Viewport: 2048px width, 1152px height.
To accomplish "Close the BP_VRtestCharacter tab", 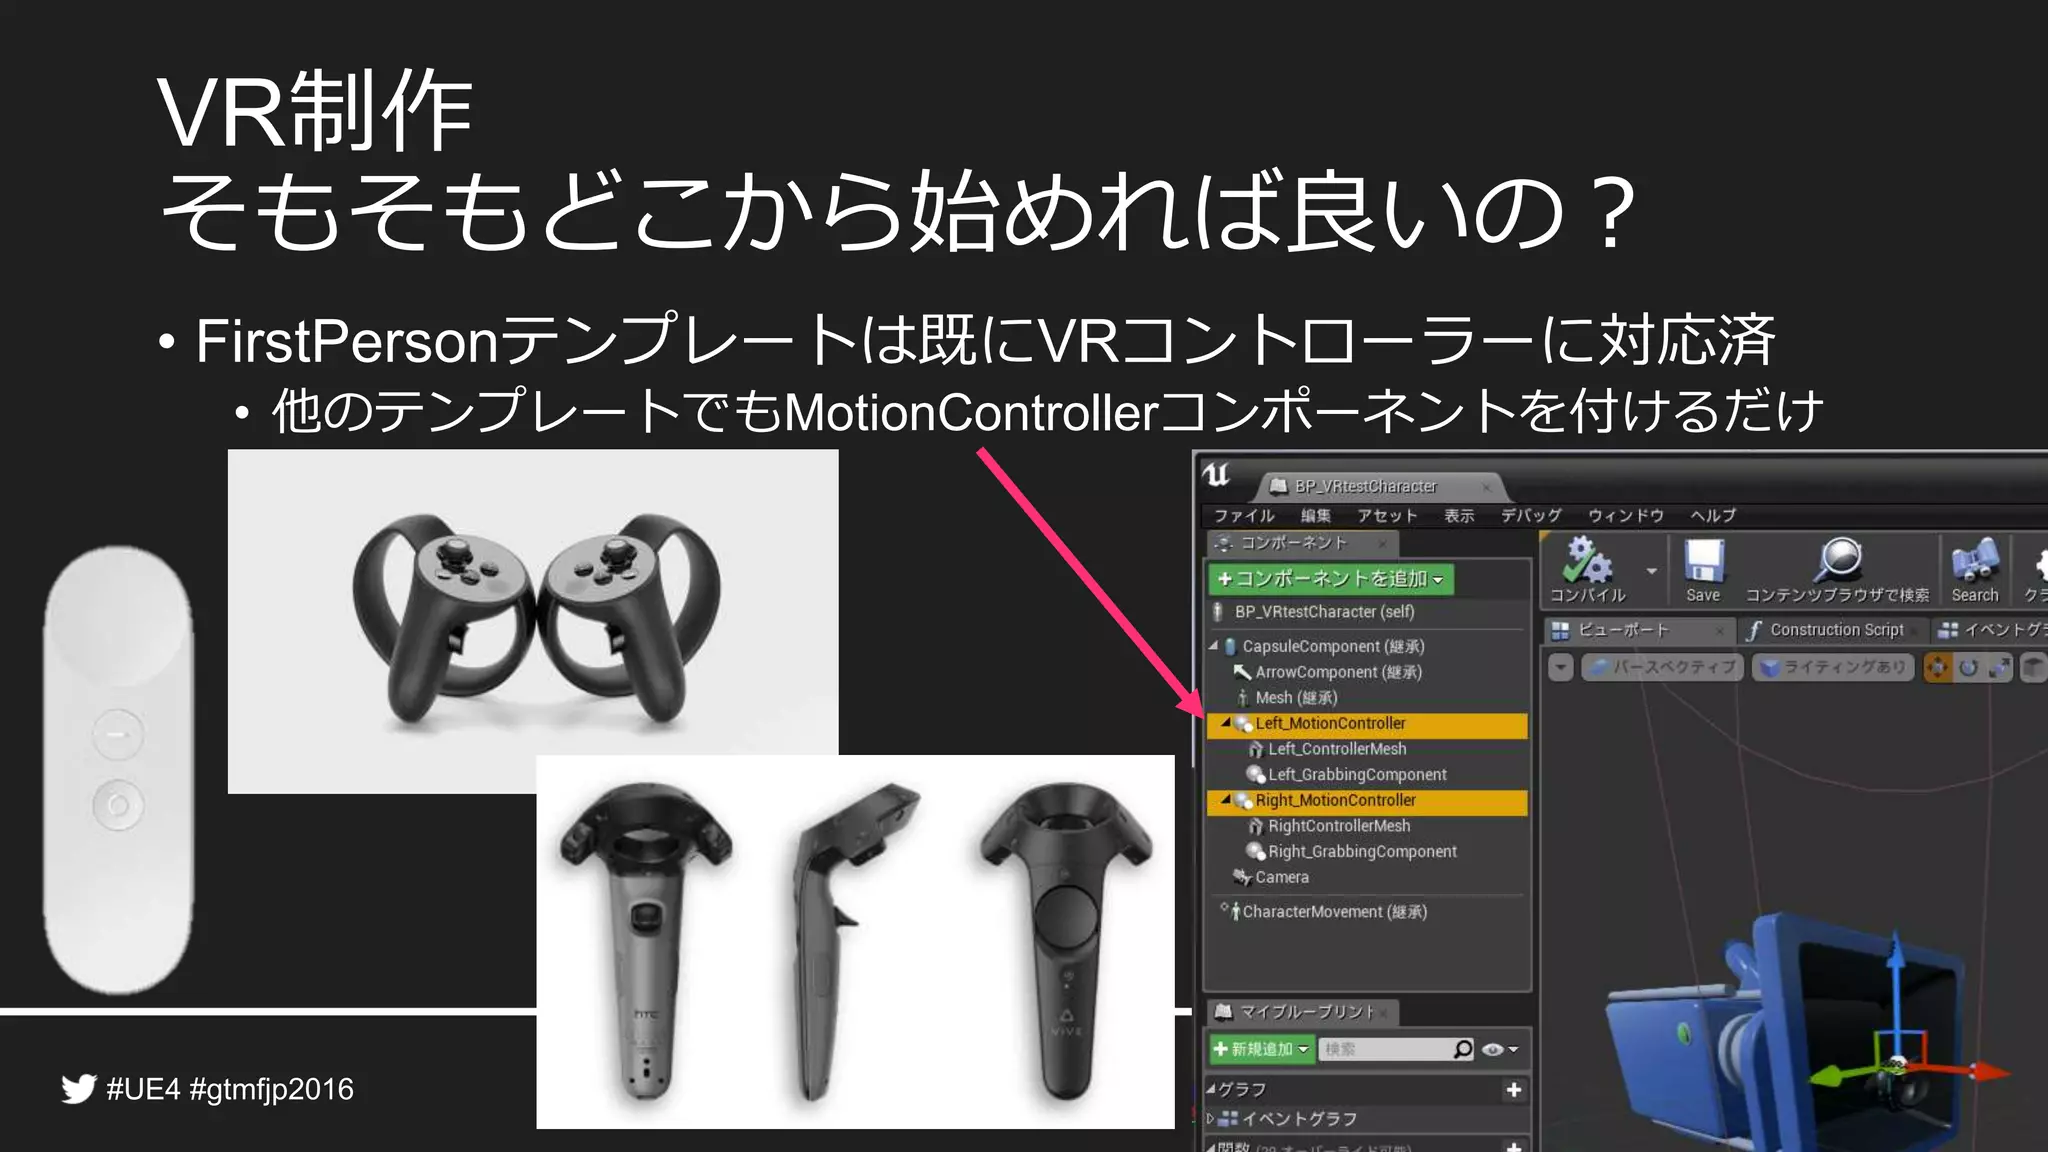I will click(1486, 487).
